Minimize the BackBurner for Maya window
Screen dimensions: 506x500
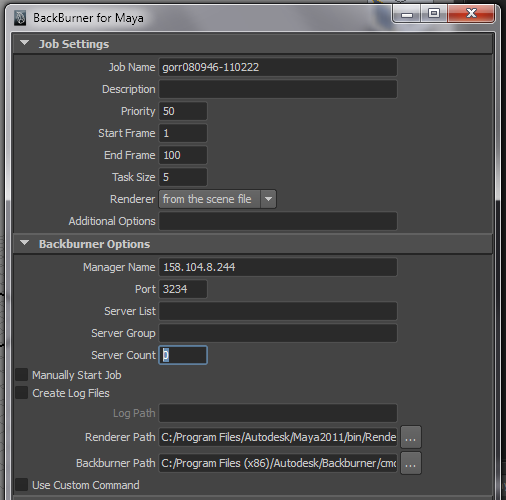click(x=407, y=14)
